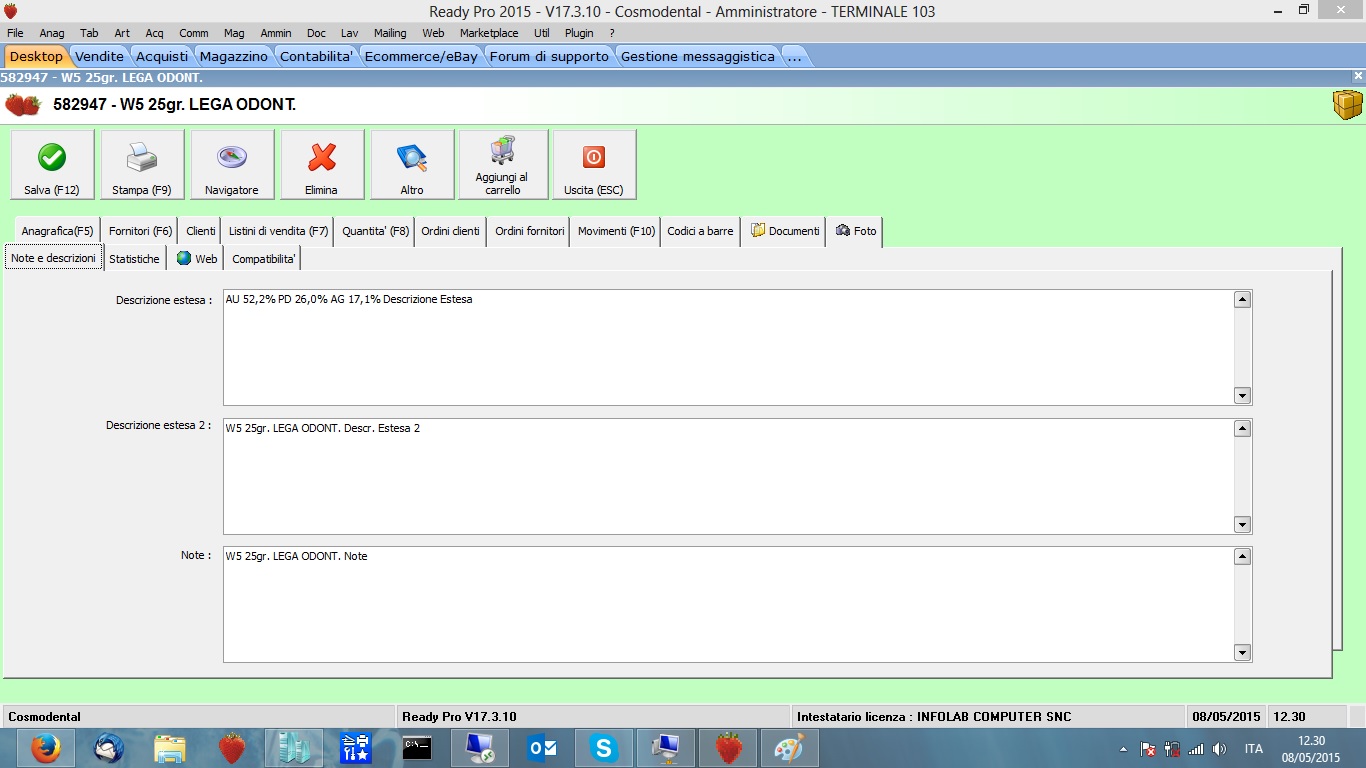Open Outlook from the taskbar
This screenshot has height=768, width=1366.
(x=542, y=748)
